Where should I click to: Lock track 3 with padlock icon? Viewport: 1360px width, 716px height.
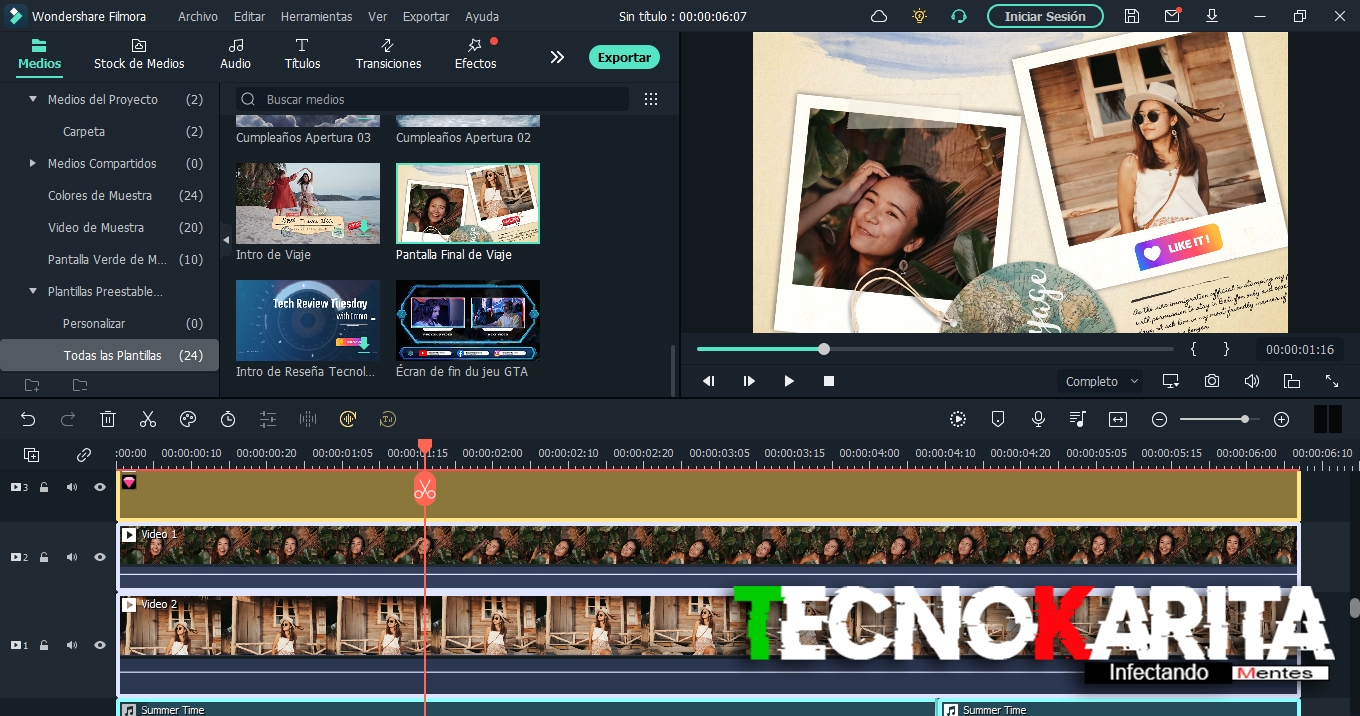click(x=44, y=487)
